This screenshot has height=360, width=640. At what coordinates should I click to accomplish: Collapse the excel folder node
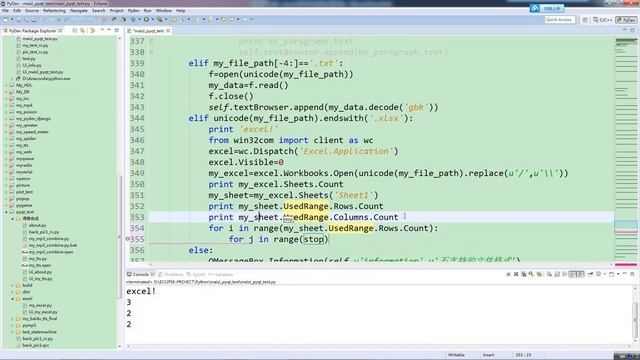coord(13,299)
